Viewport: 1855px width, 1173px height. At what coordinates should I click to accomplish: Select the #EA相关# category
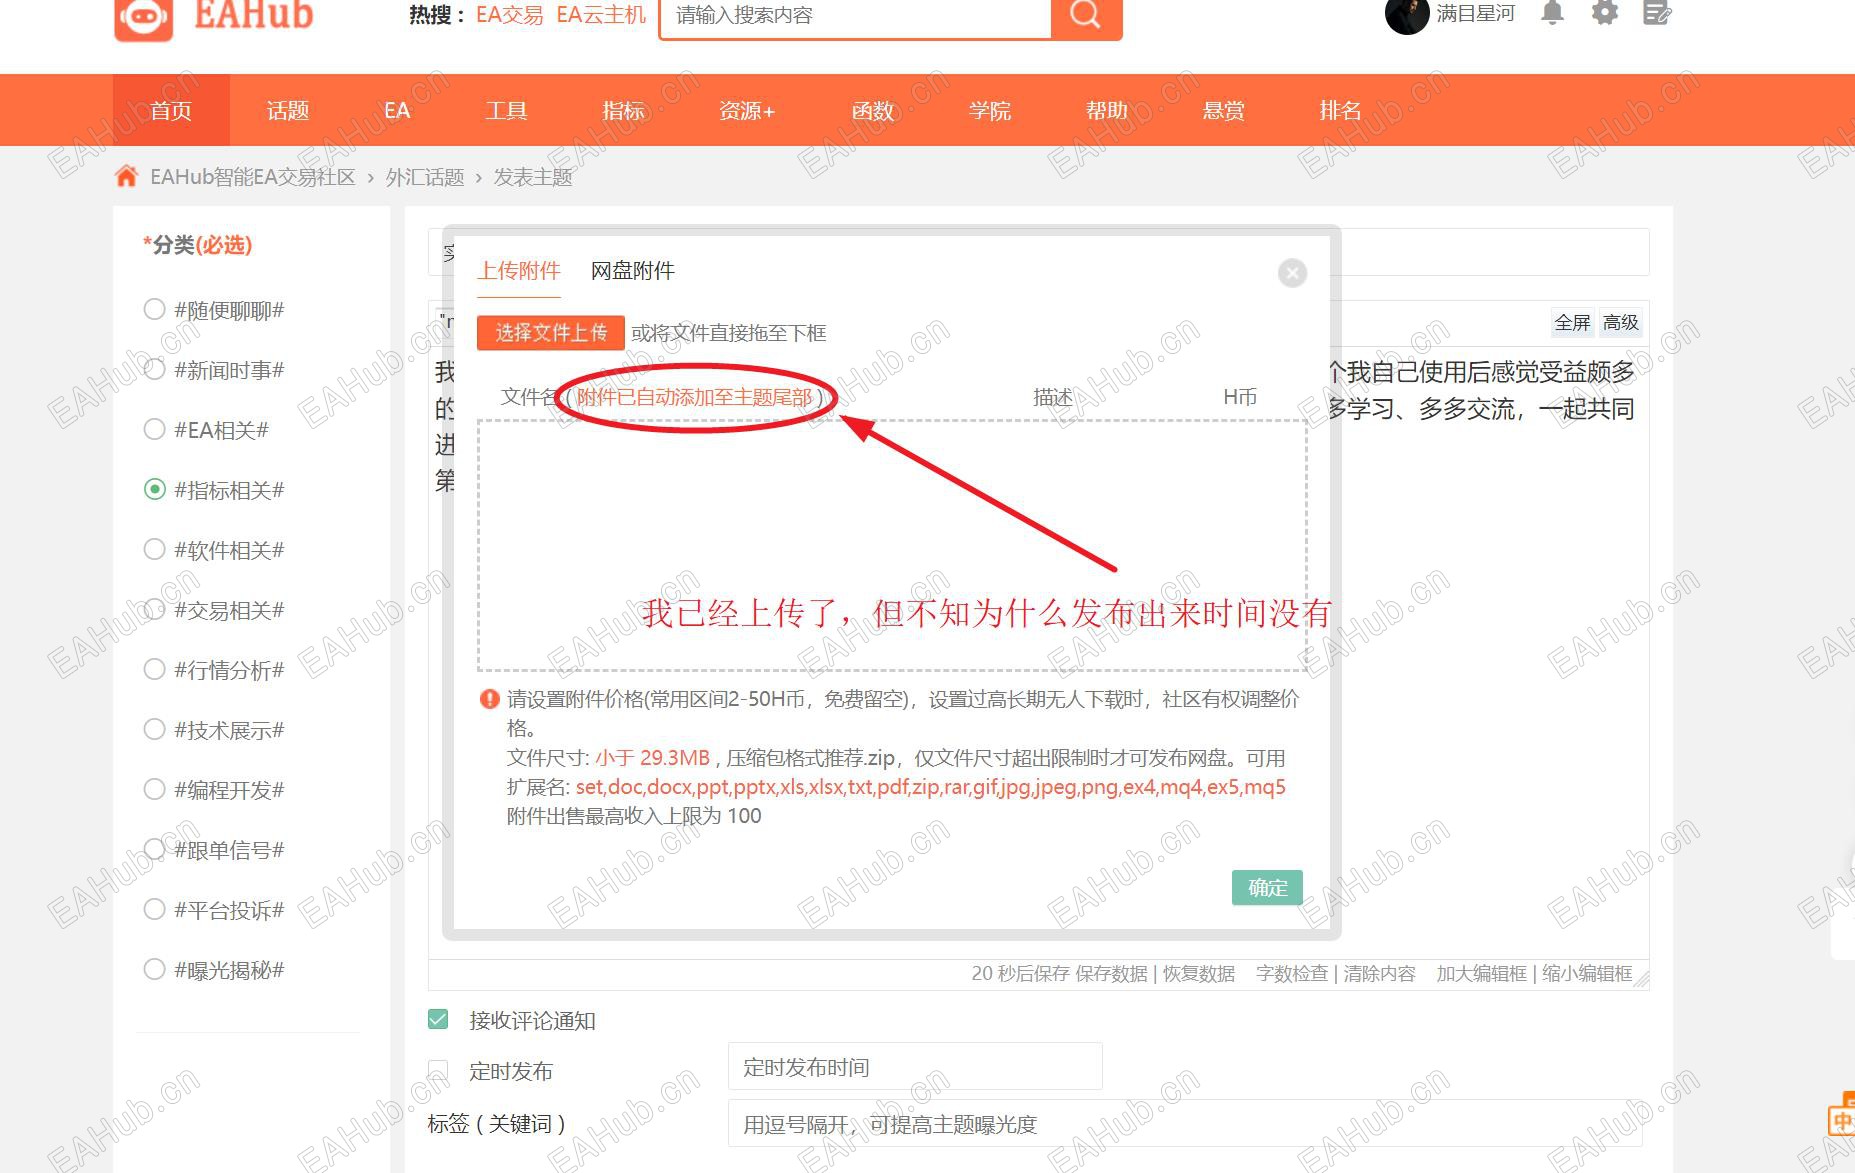pyautogui.click(x=154, y=430)
